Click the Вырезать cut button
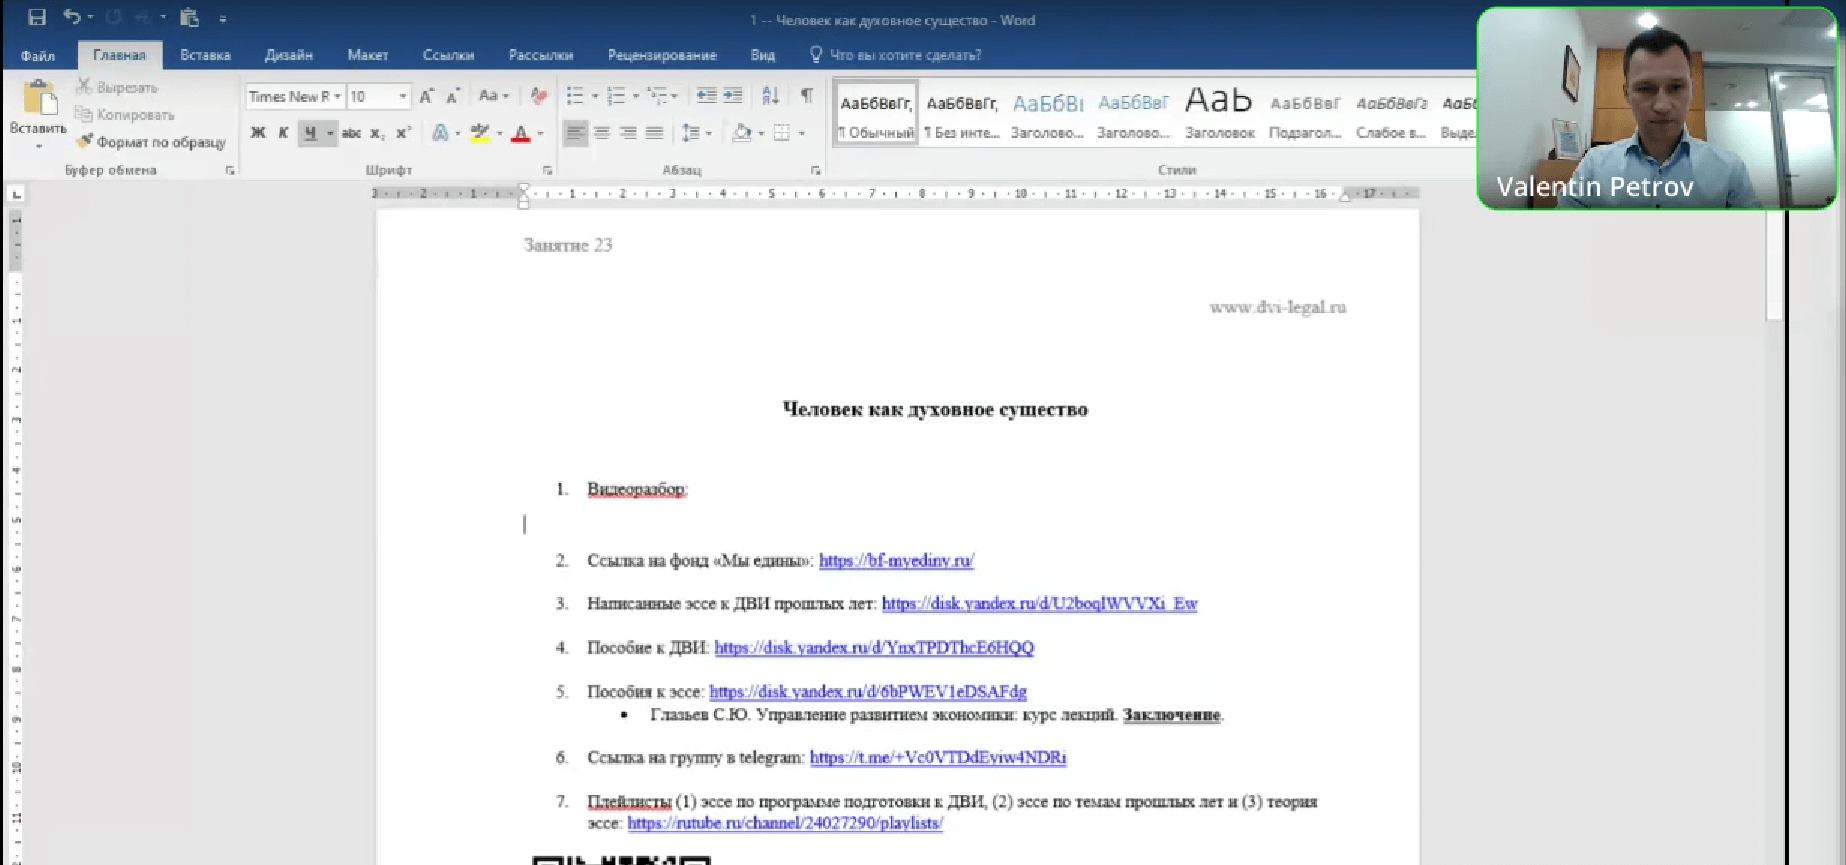Screen dimensions: 1846x865 coord(117,87)
